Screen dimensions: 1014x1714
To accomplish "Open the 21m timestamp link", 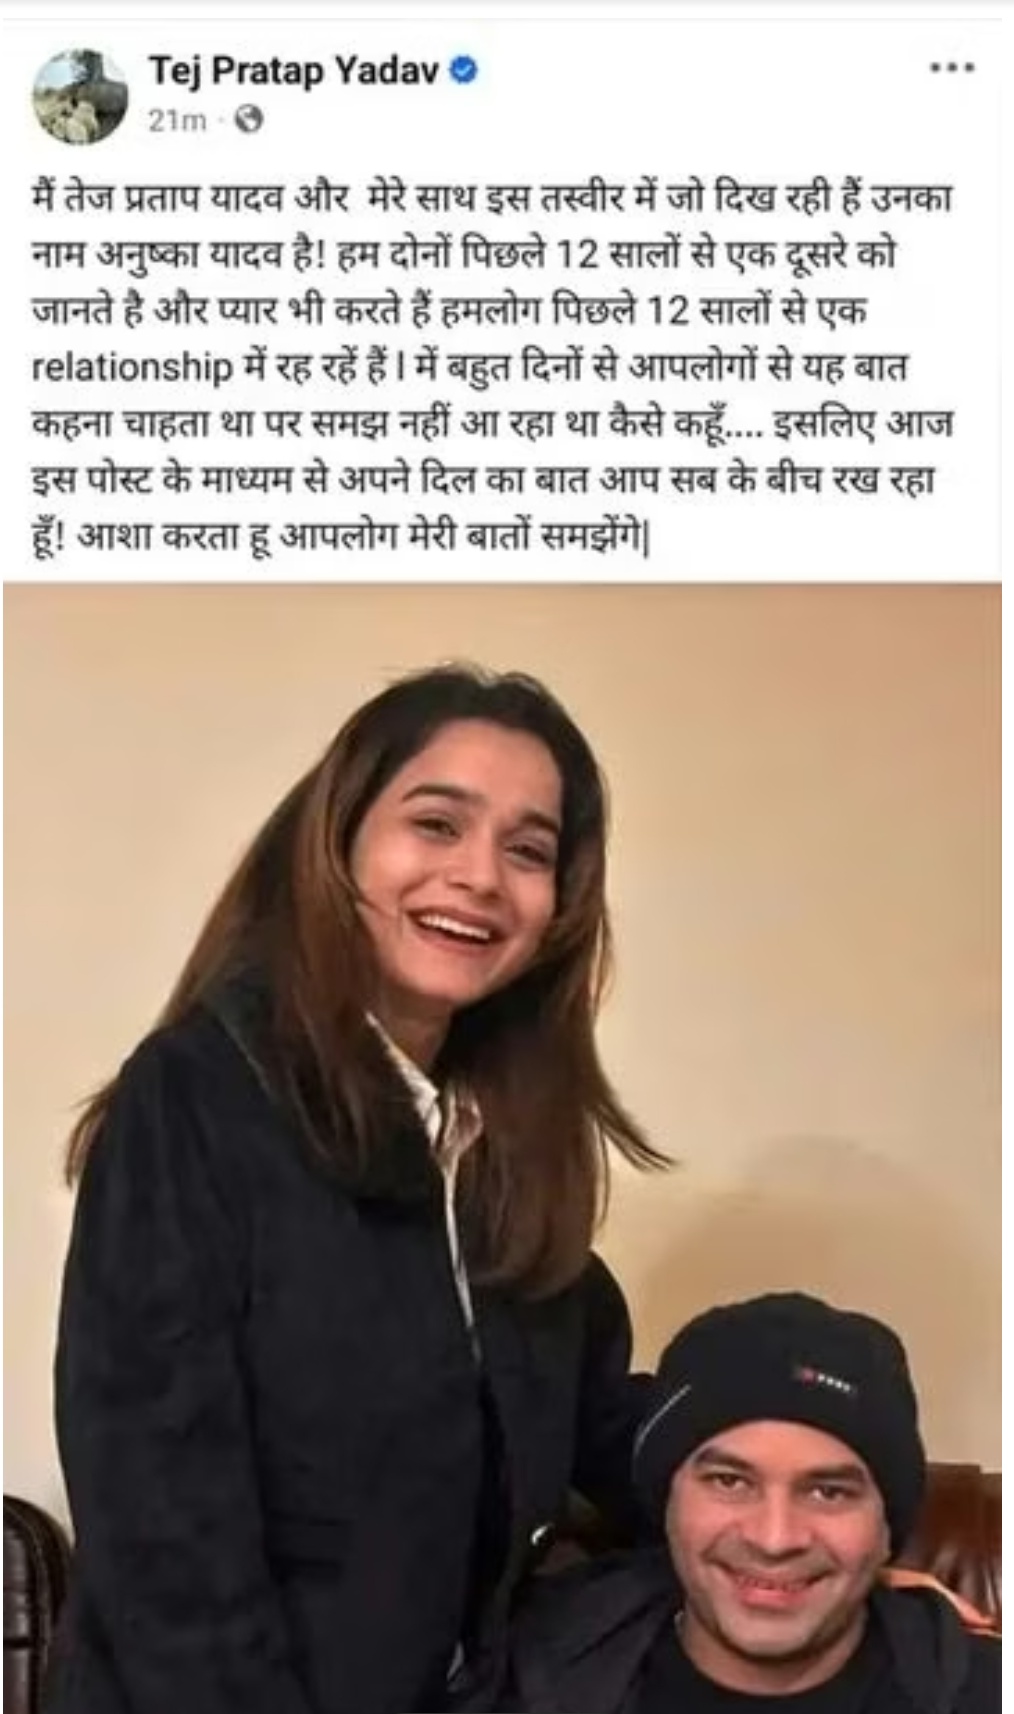I will coord(176,121).
